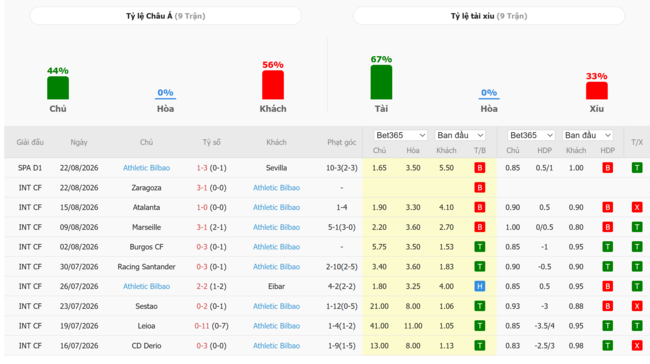650x364 pixels.
Task: Click the Ngày column header
Action: (79, 142)
